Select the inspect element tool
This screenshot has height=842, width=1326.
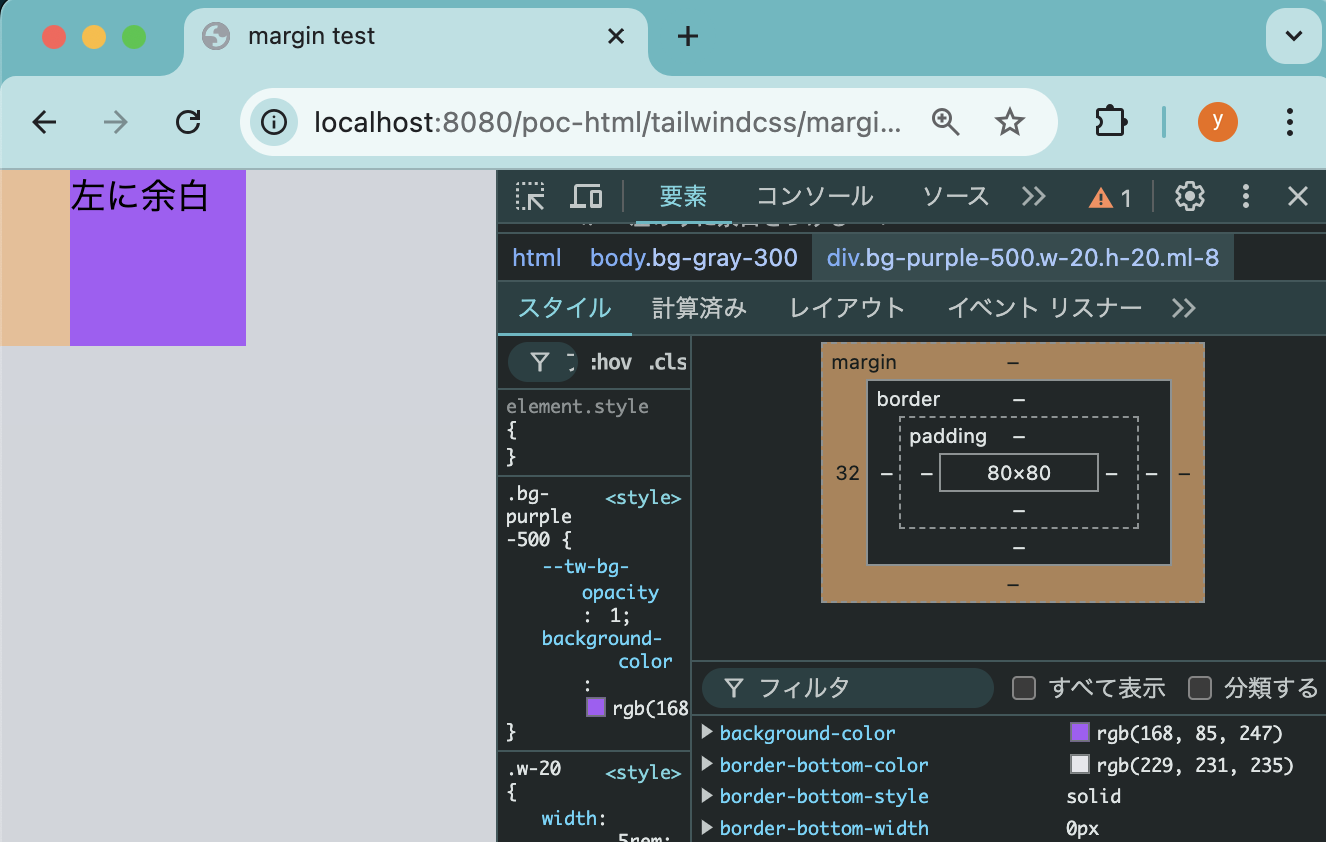point(530,196)
